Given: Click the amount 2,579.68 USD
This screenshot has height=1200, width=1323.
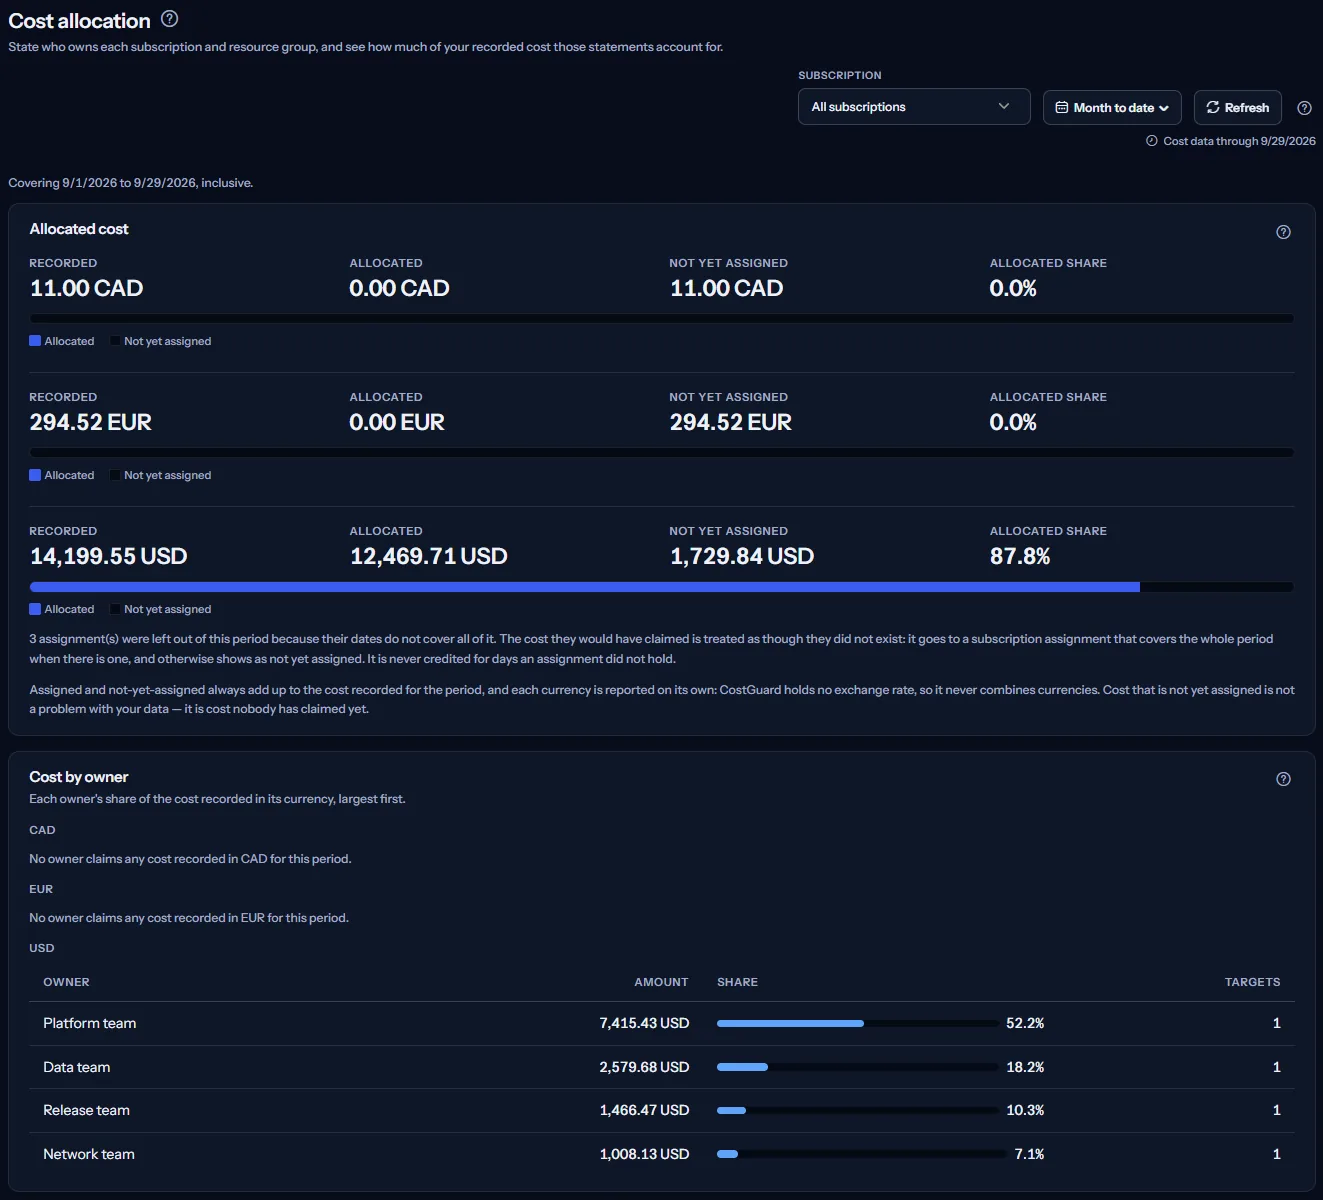Looking at the screenshot, I should point(644,1067).
